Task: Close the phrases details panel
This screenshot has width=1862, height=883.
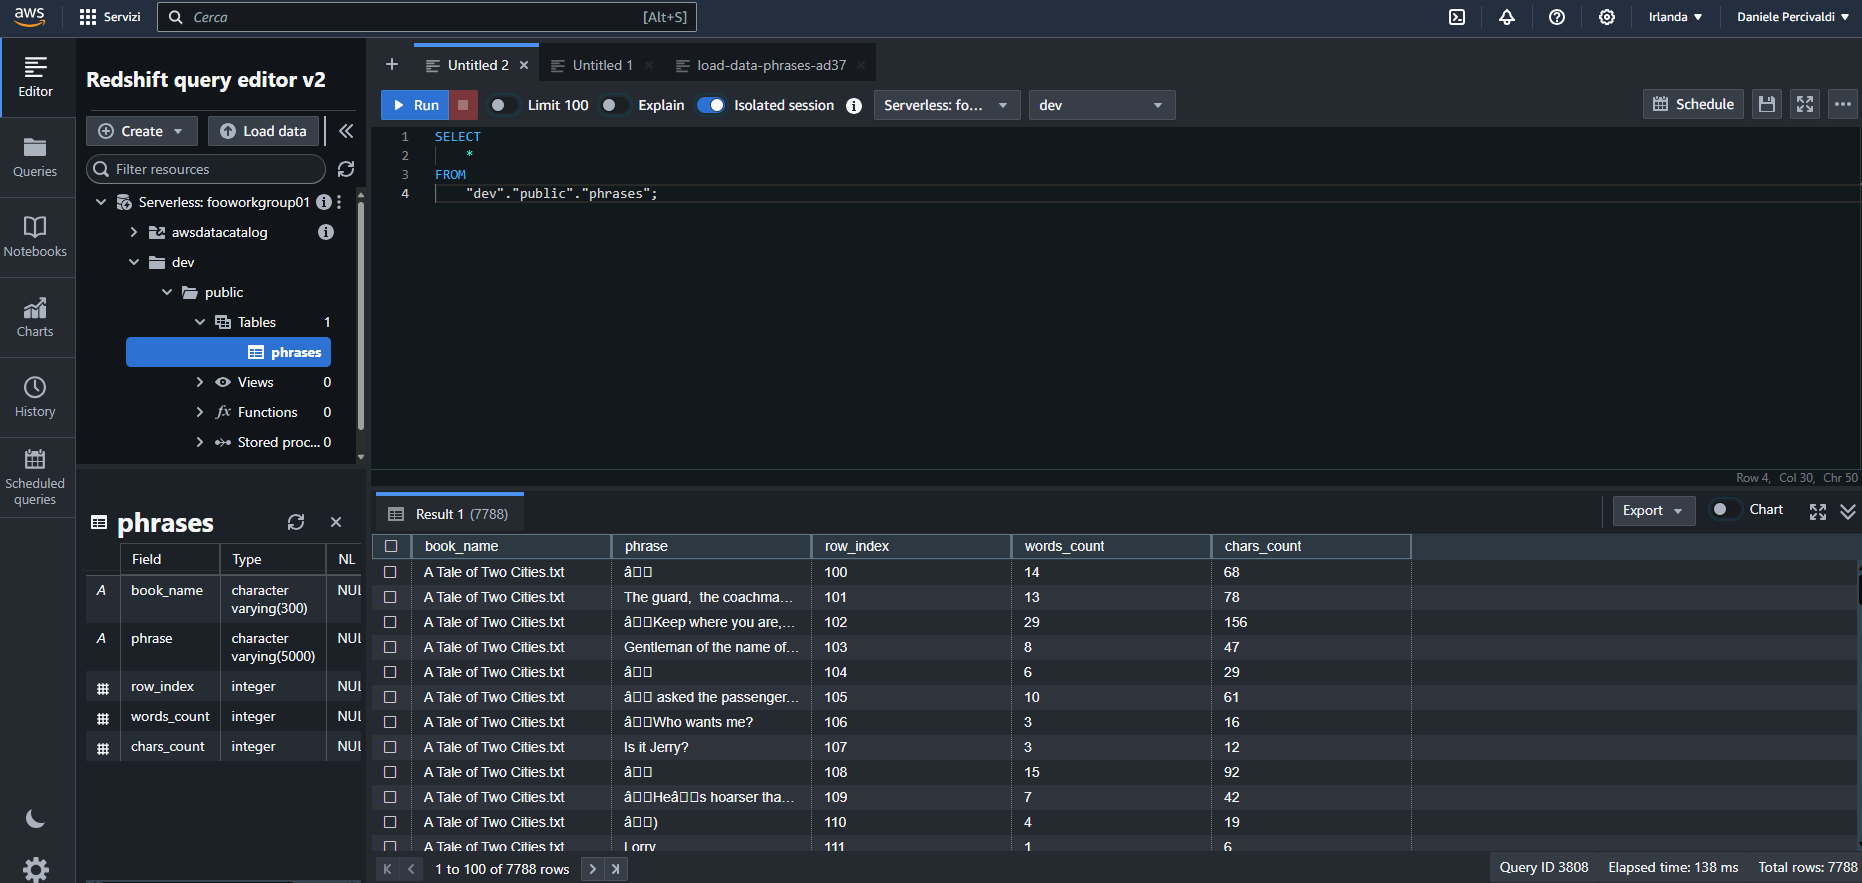Action: [336, 522]
